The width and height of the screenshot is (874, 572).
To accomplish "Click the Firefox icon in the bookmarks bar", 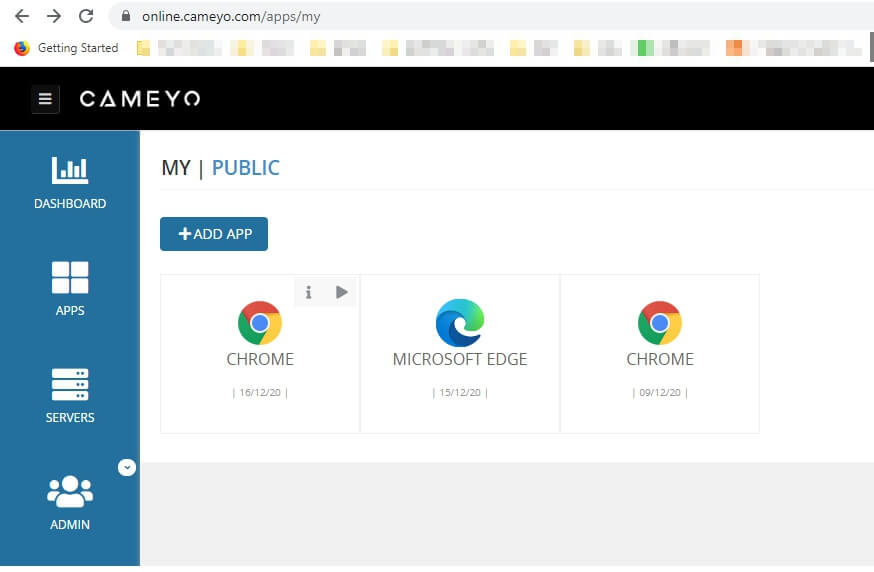I will pyautogui.click(x=22, y=48).
